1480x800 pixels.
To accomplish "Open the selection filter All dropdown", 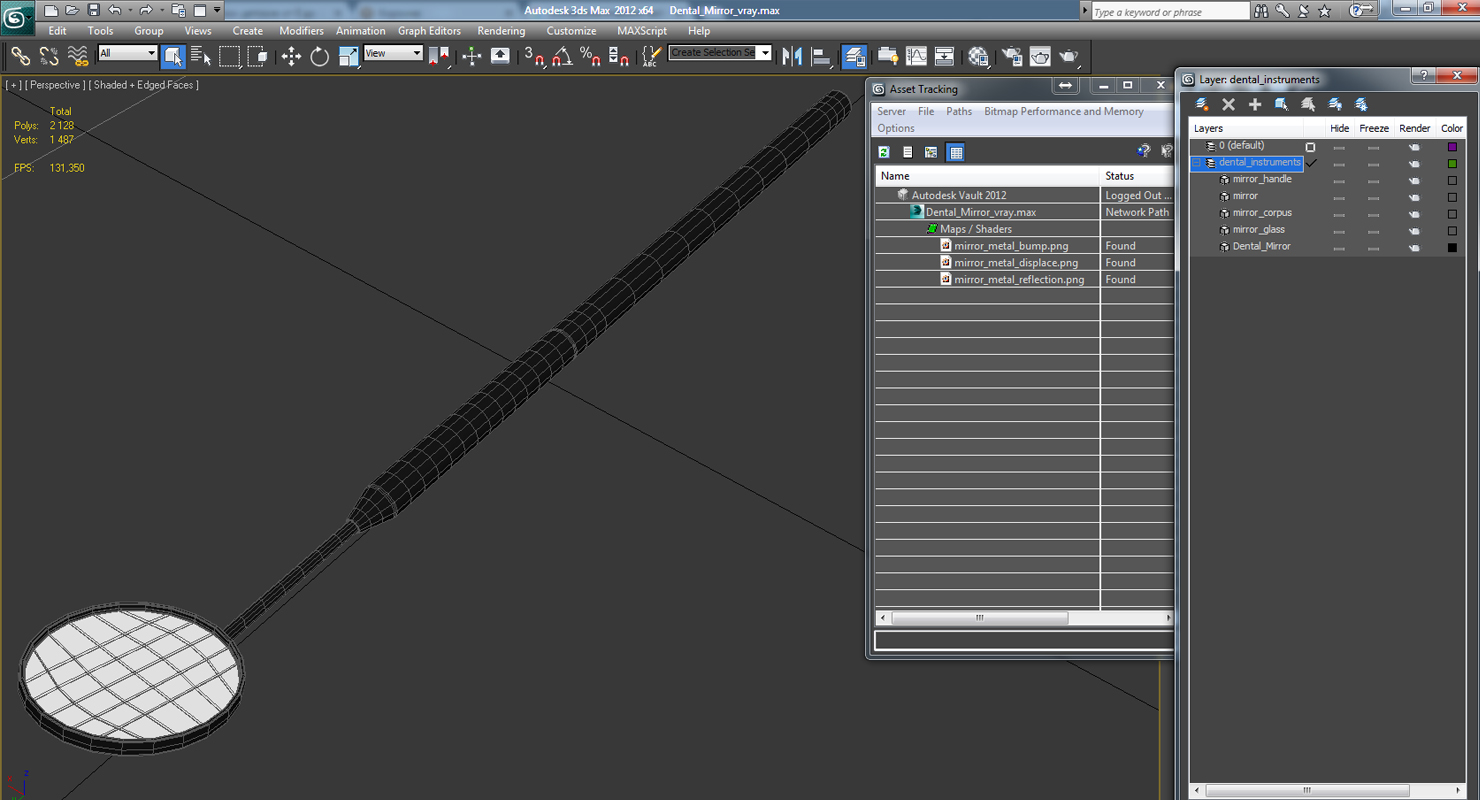I will [x=128, y=53].
